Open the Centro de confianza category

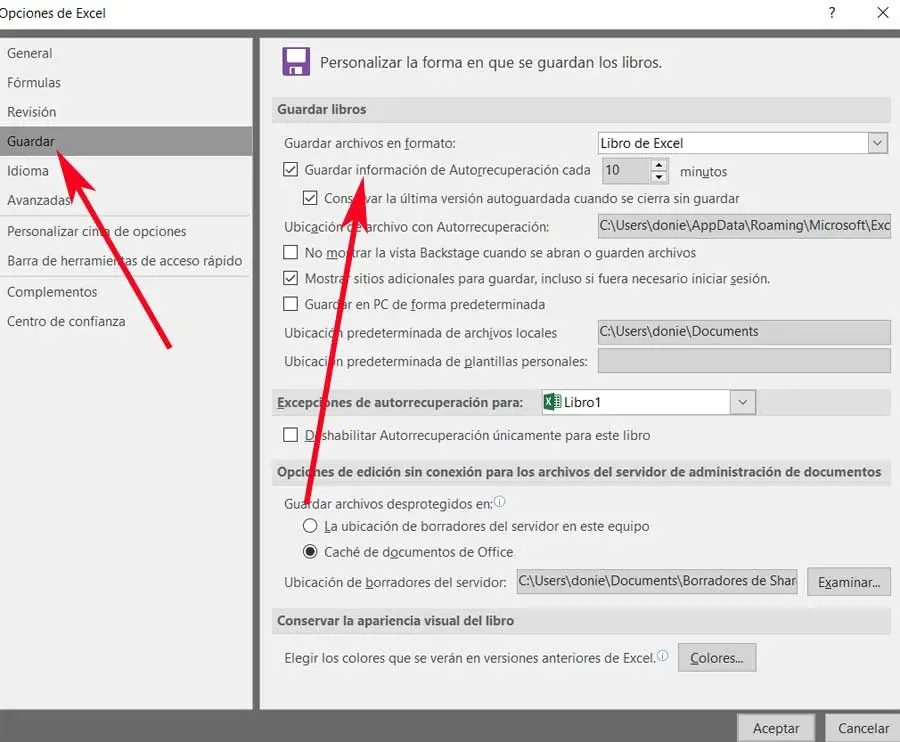(126, 321)
